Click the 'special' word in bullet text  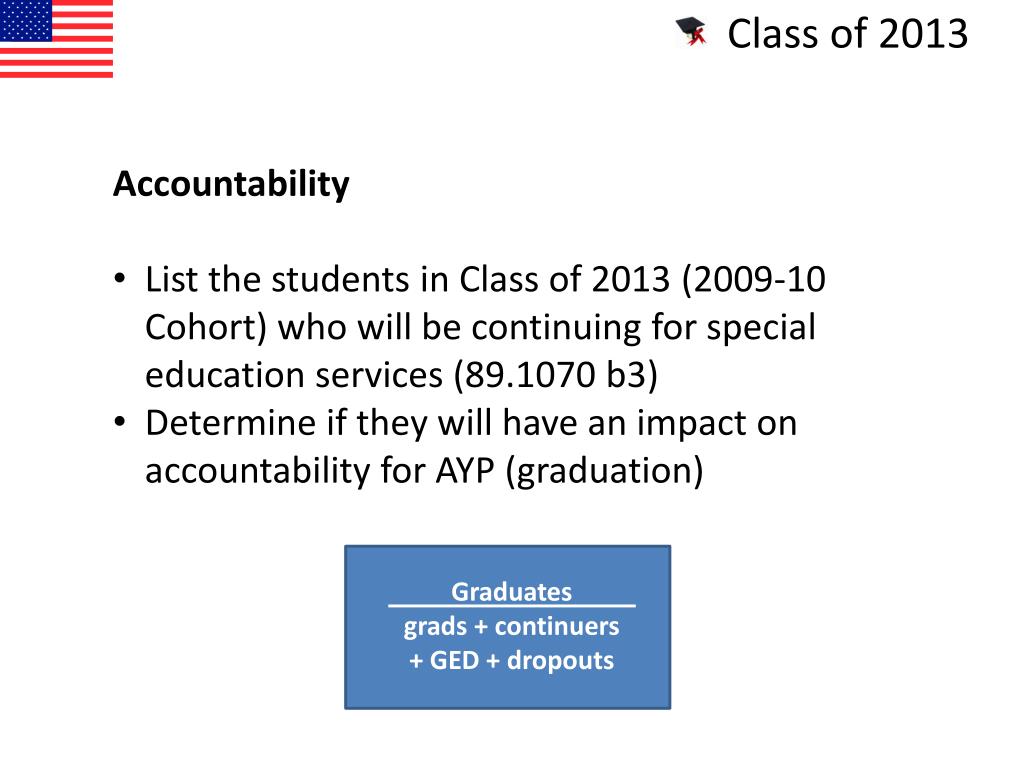pyautogui.click(x=761, y=328)
